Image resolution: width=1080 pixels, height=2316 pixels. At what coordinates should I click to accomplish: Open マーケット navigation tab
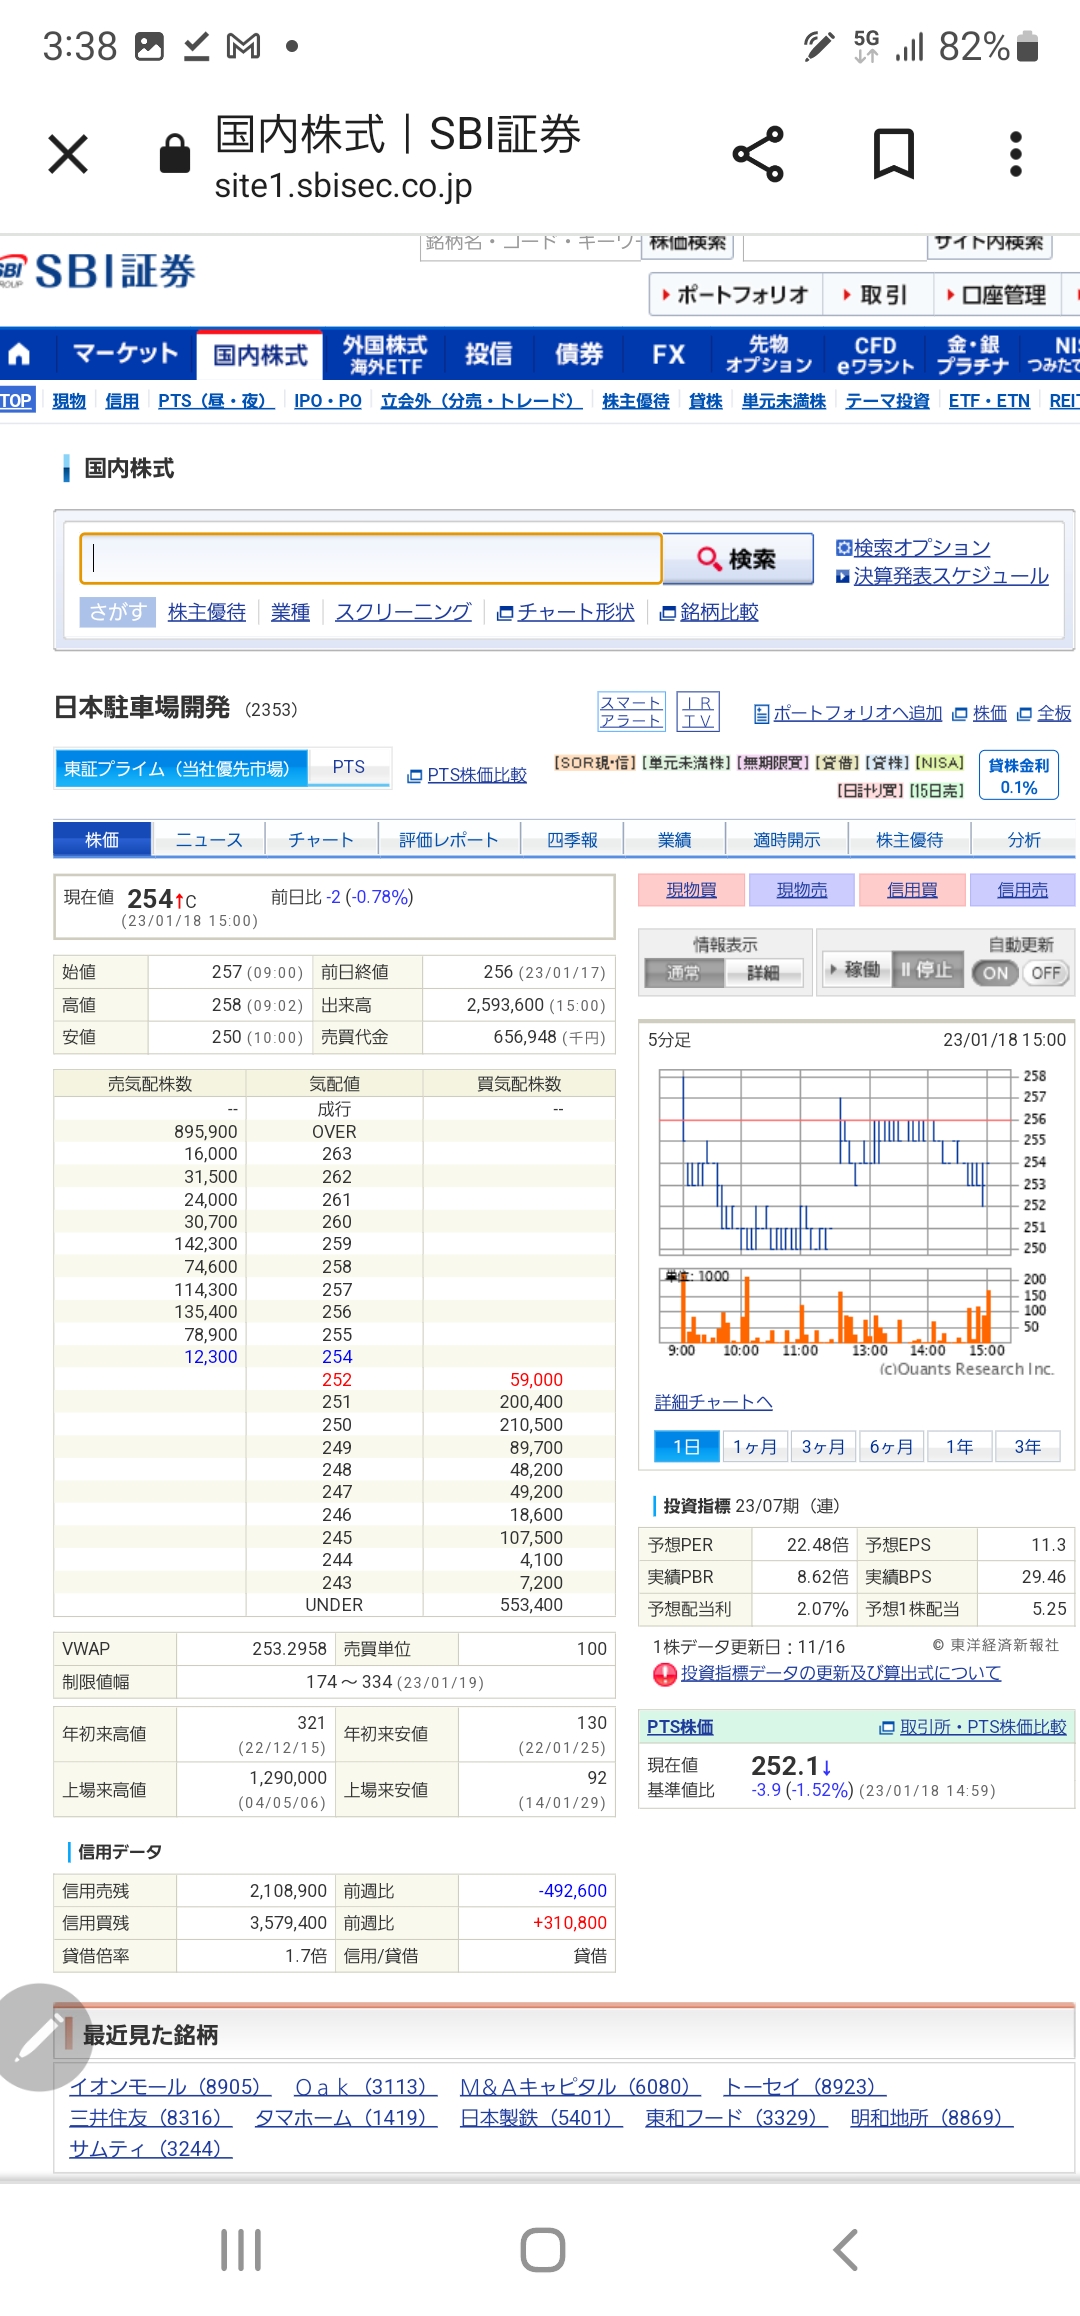(124, 353)
